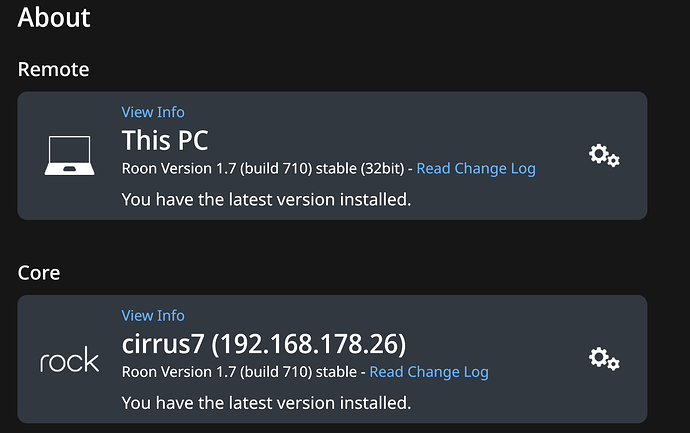
Task: Open View Info above This PC
Action: tap(153, 112)
